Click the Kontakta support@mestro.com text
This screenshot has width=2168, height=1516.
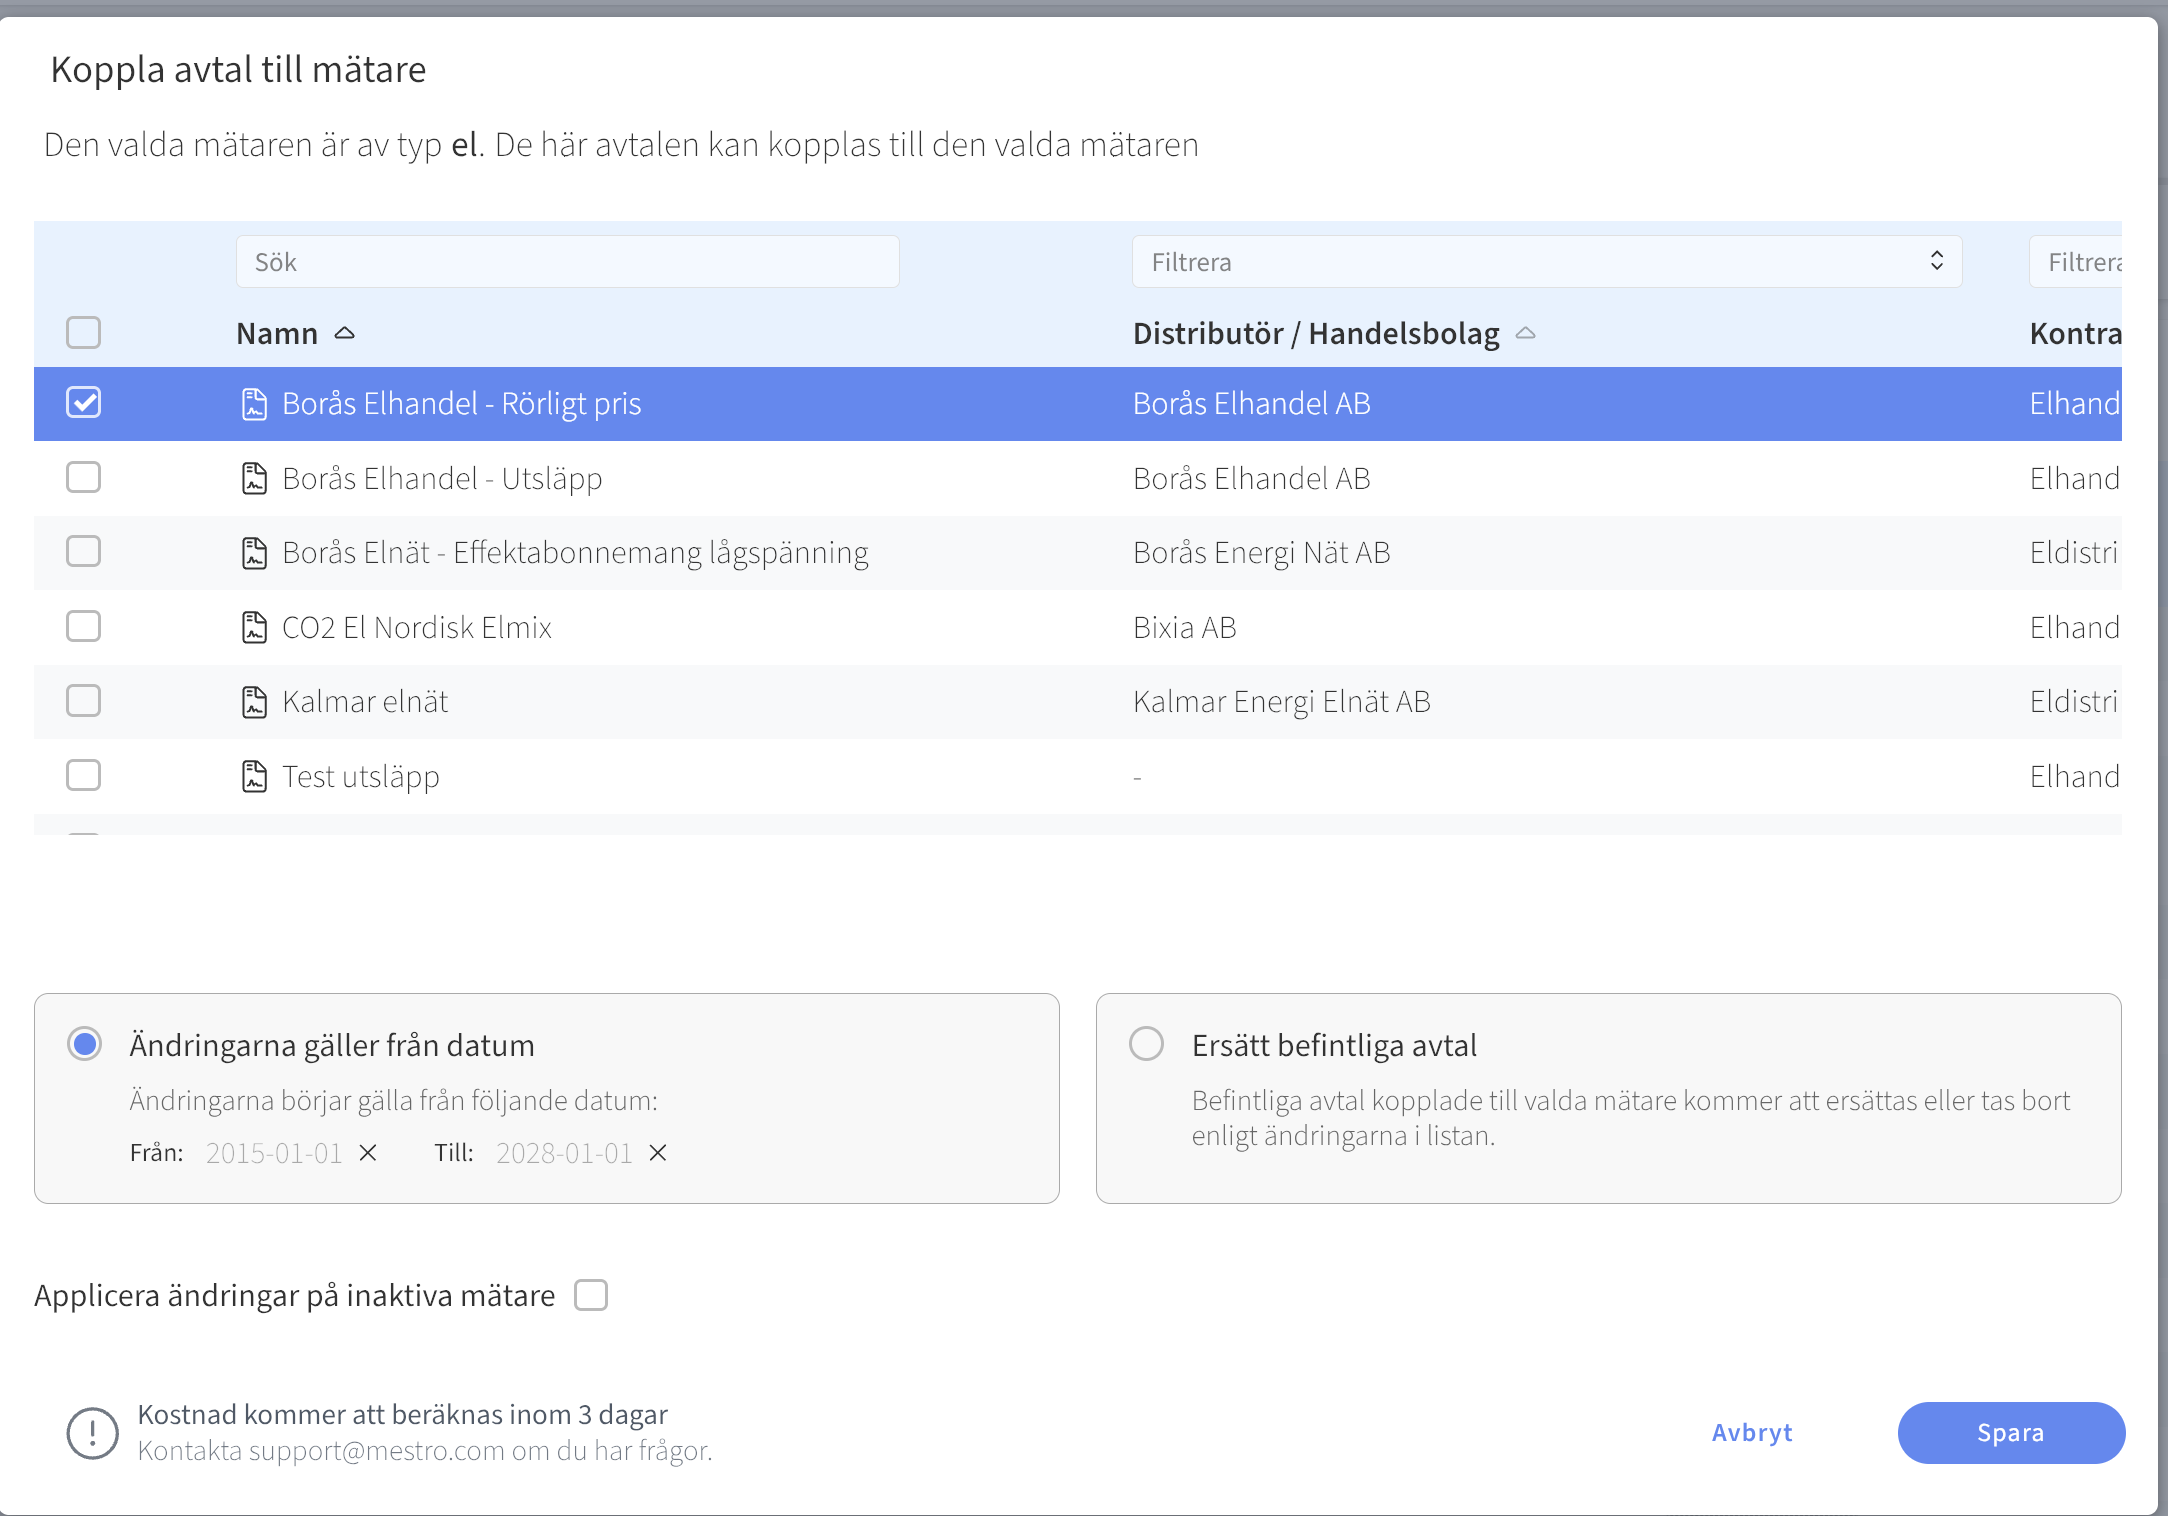click(425, 1451)
